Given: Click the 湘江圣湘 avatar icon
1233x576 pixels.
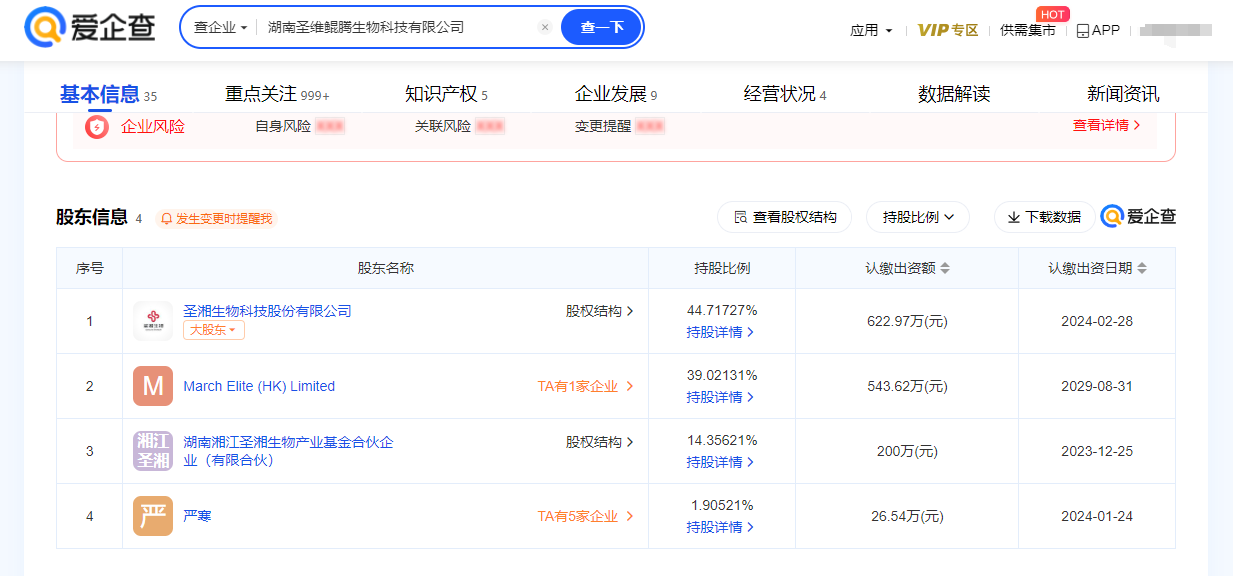Looking at the screenshot, I should tap(153, 451).
